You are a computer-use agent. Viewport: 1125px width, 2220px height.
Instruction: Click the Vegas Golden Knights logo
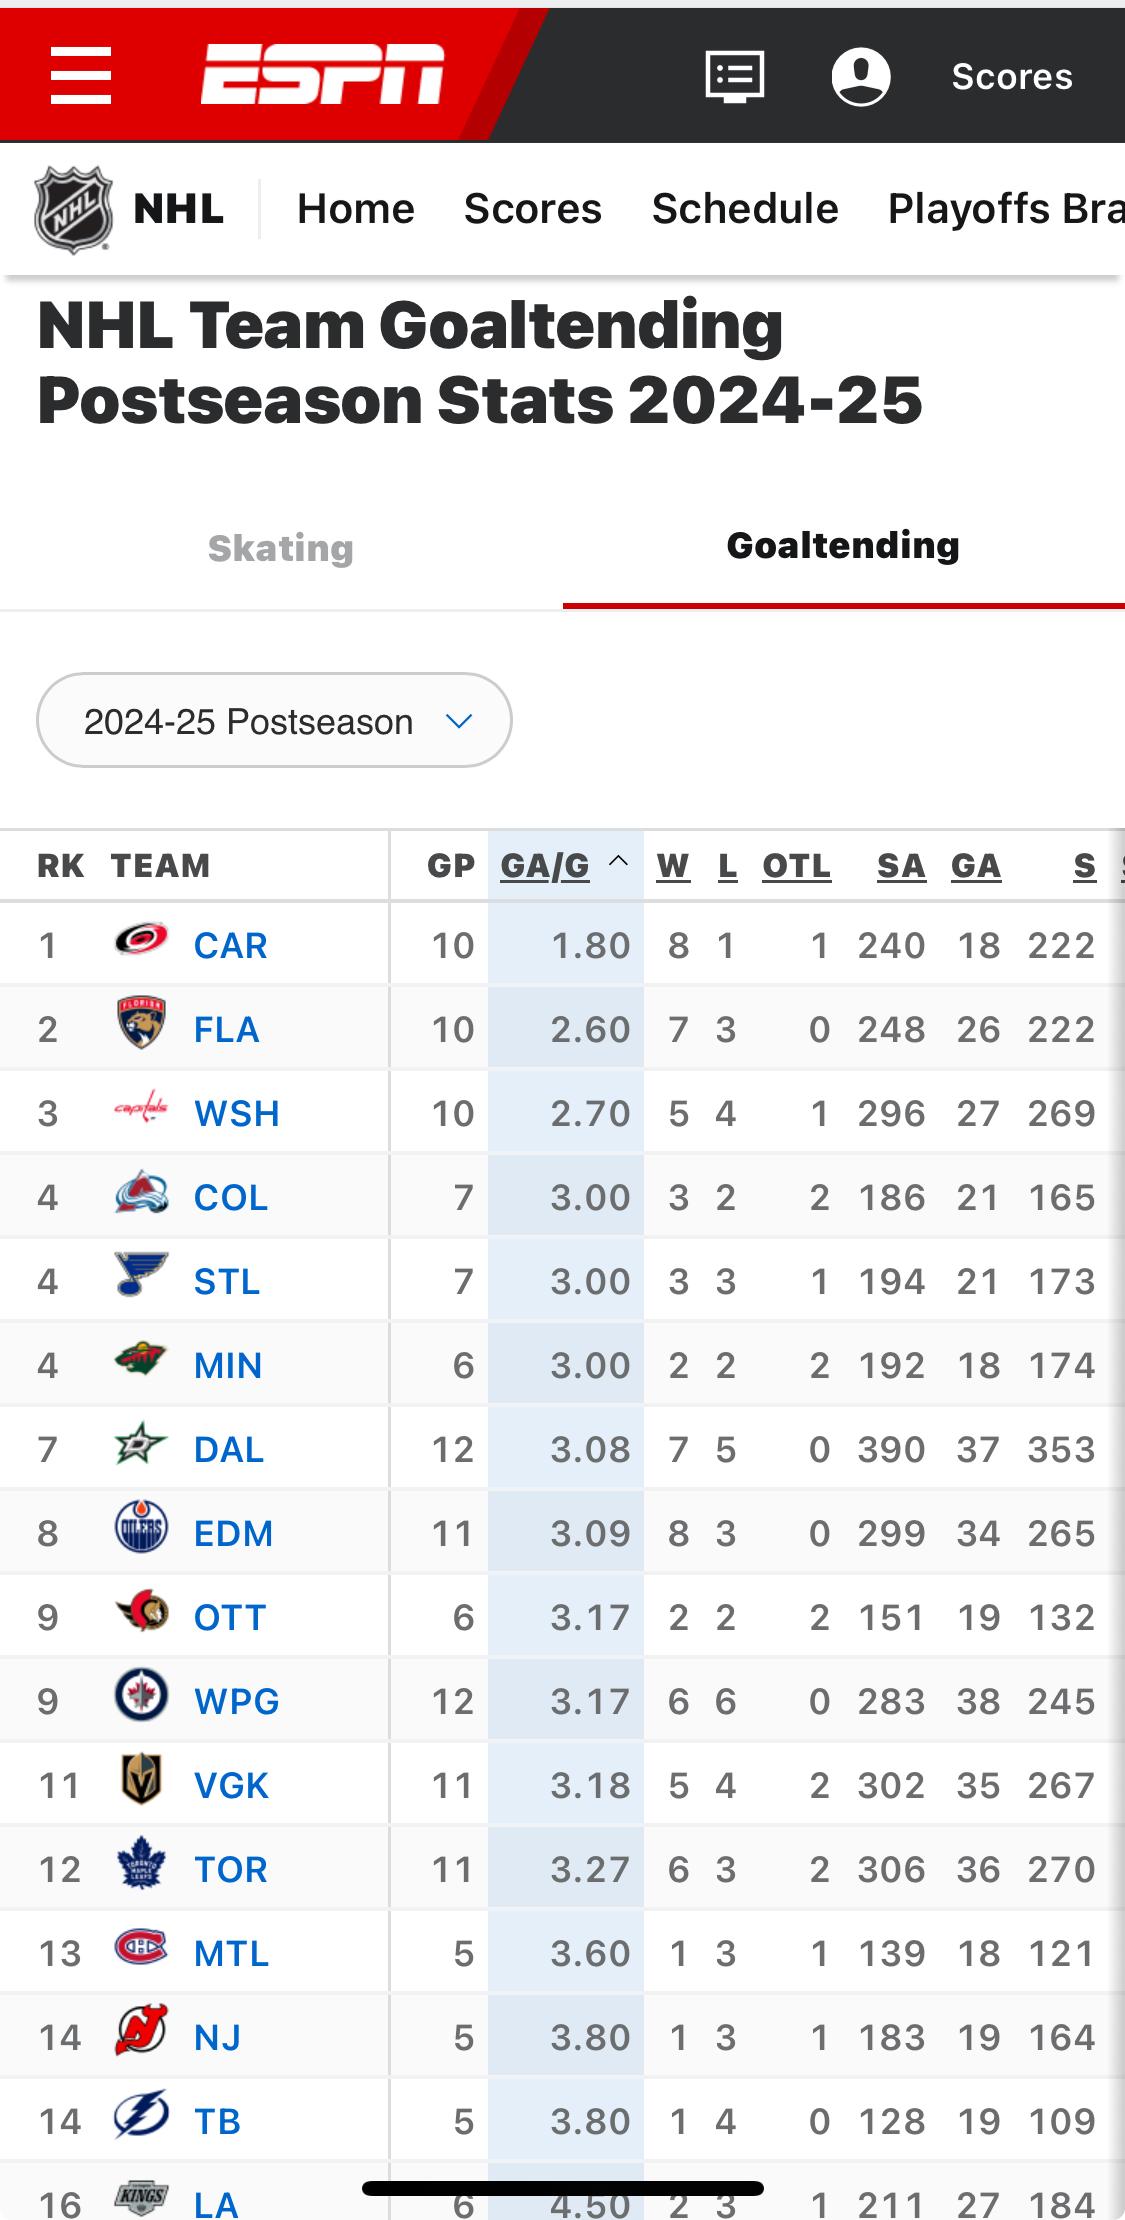point(141,1781)
